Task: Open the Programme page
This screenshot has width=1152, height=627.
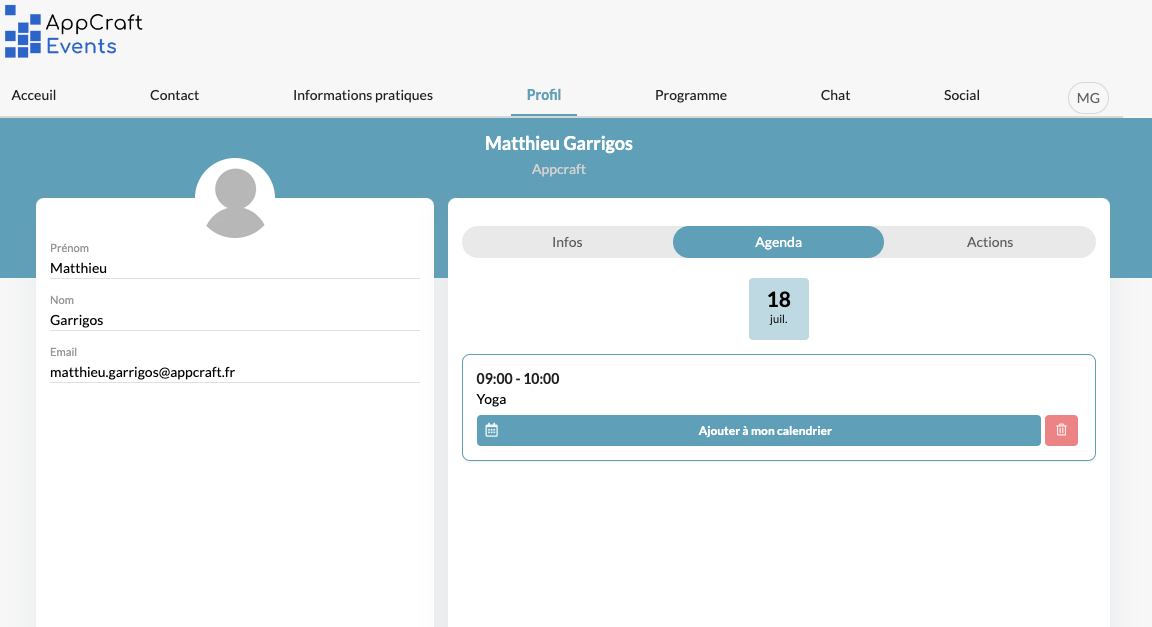Action: tap(691, 96)
